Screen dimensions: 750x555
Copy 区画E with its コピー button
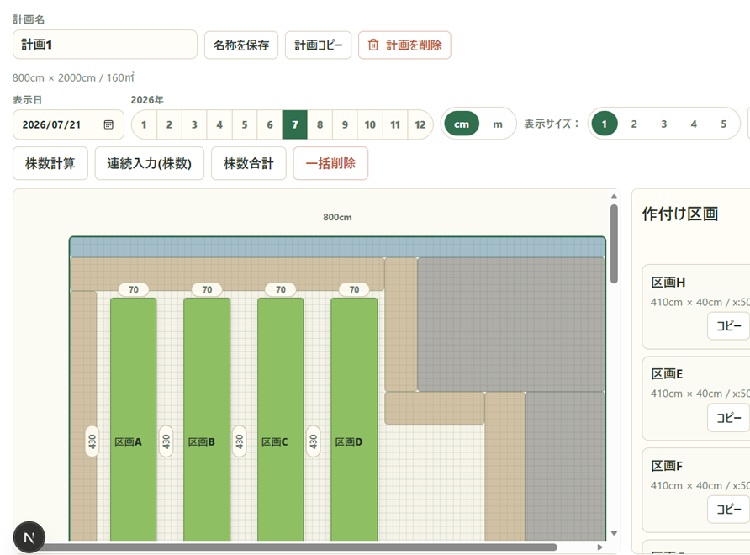[x=728, y=418]
